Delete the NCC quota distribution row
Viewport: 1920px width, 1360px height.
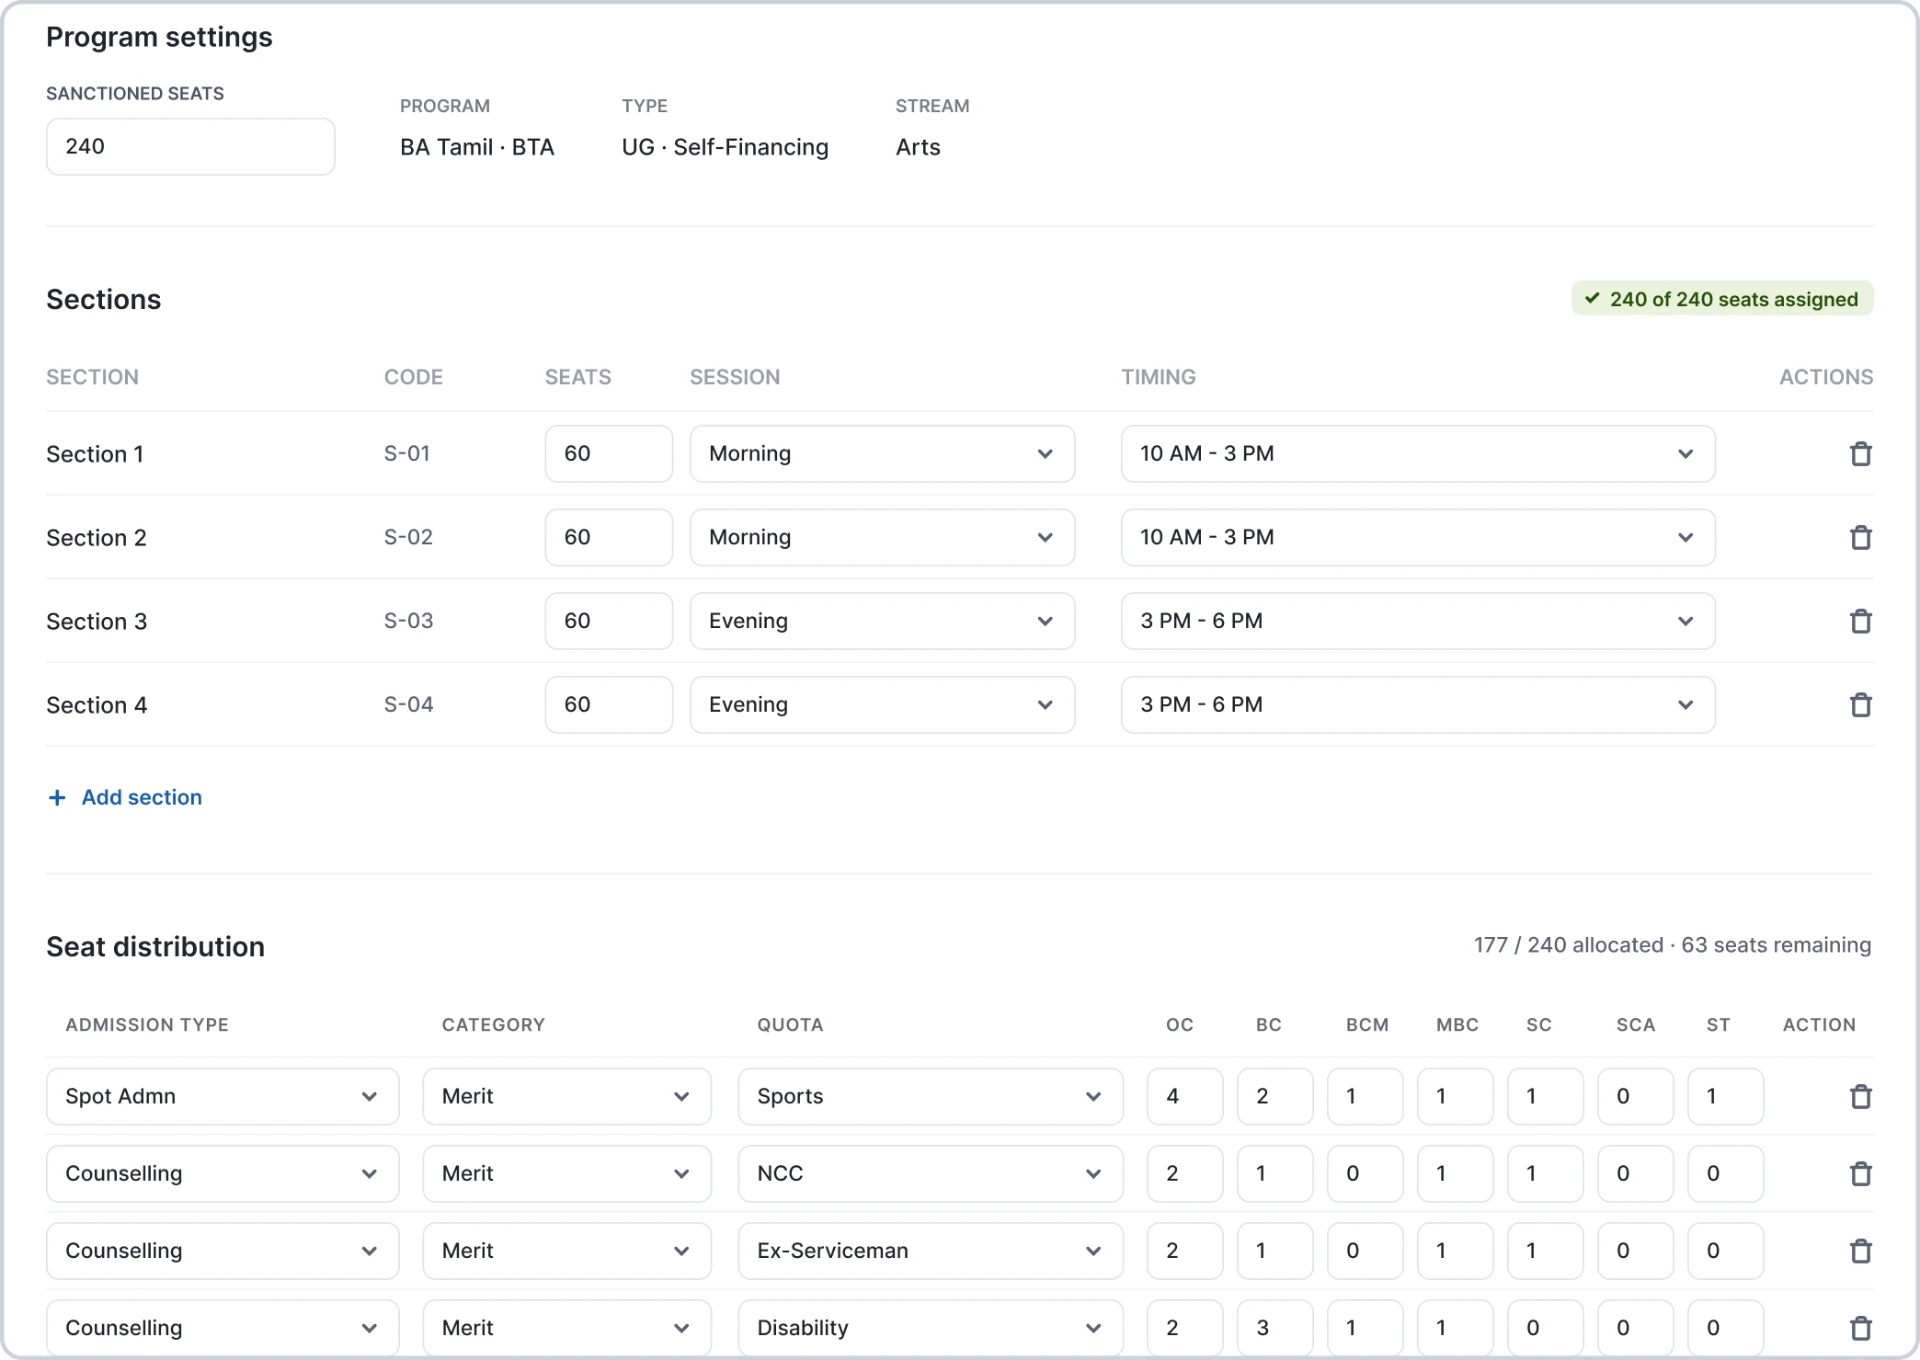(1860, 1174)
